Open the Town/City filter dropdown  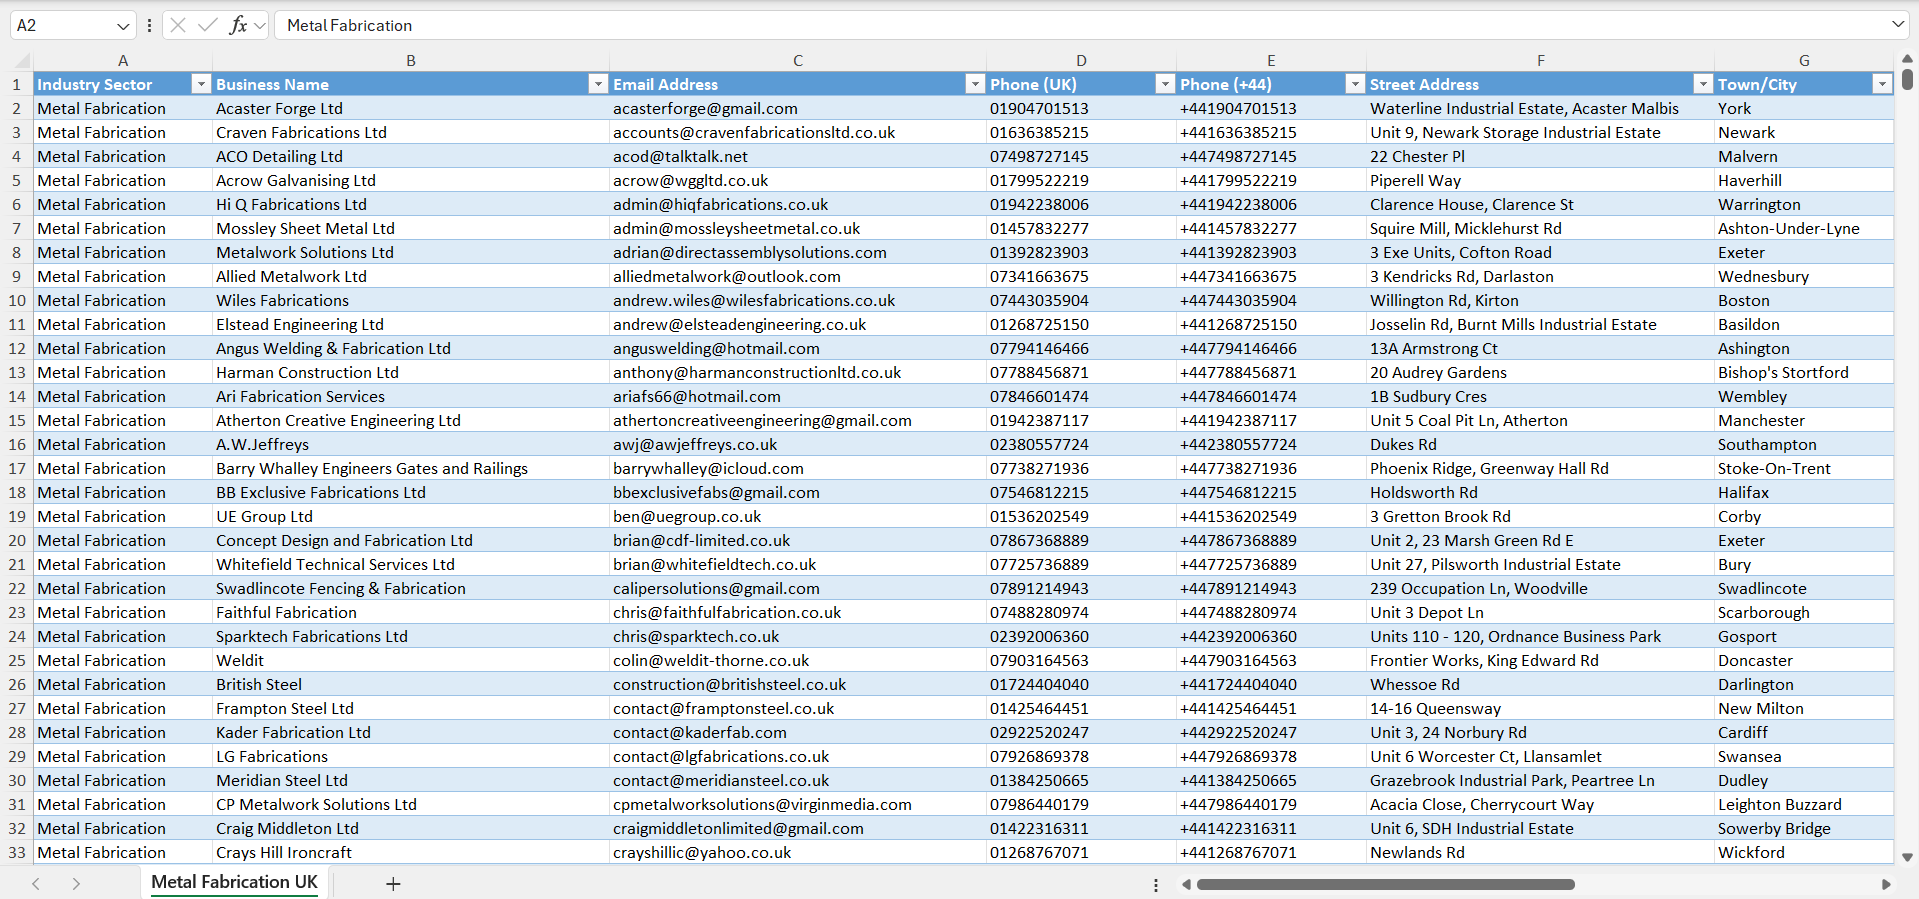[x=1882, y=84]
